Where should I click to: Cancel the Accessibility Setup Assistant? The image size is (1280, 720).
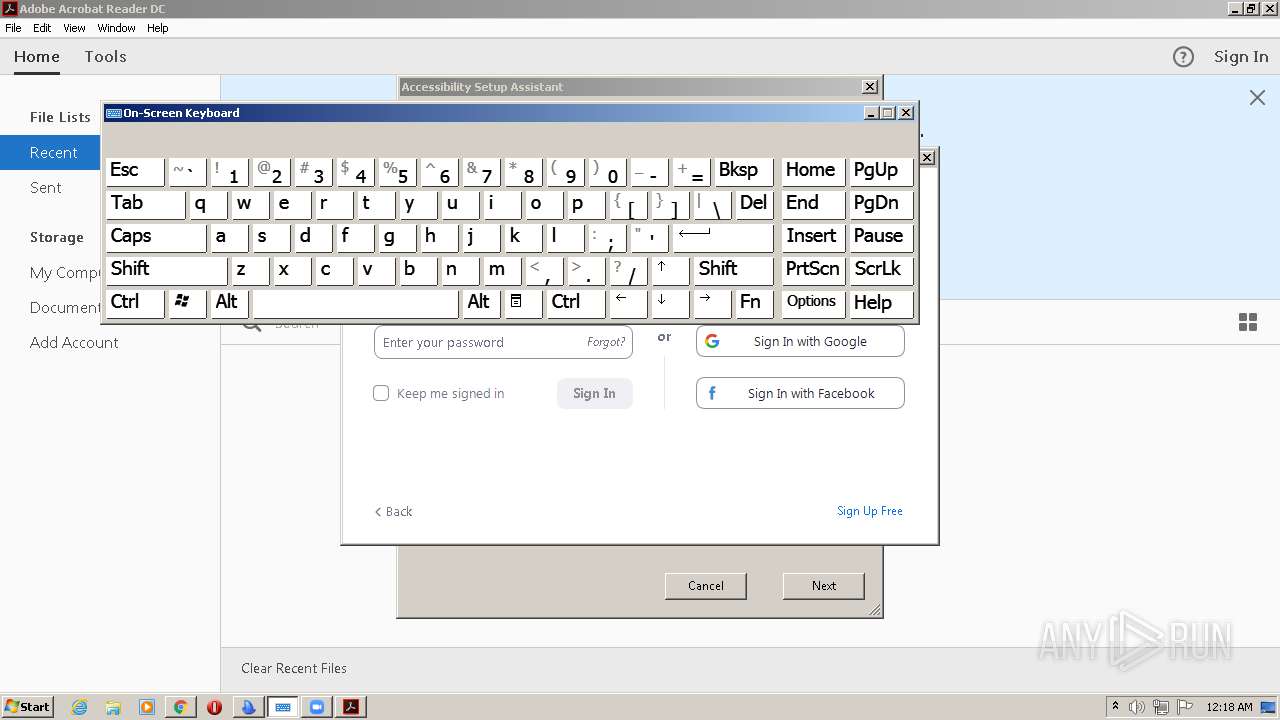pos(706,586)
